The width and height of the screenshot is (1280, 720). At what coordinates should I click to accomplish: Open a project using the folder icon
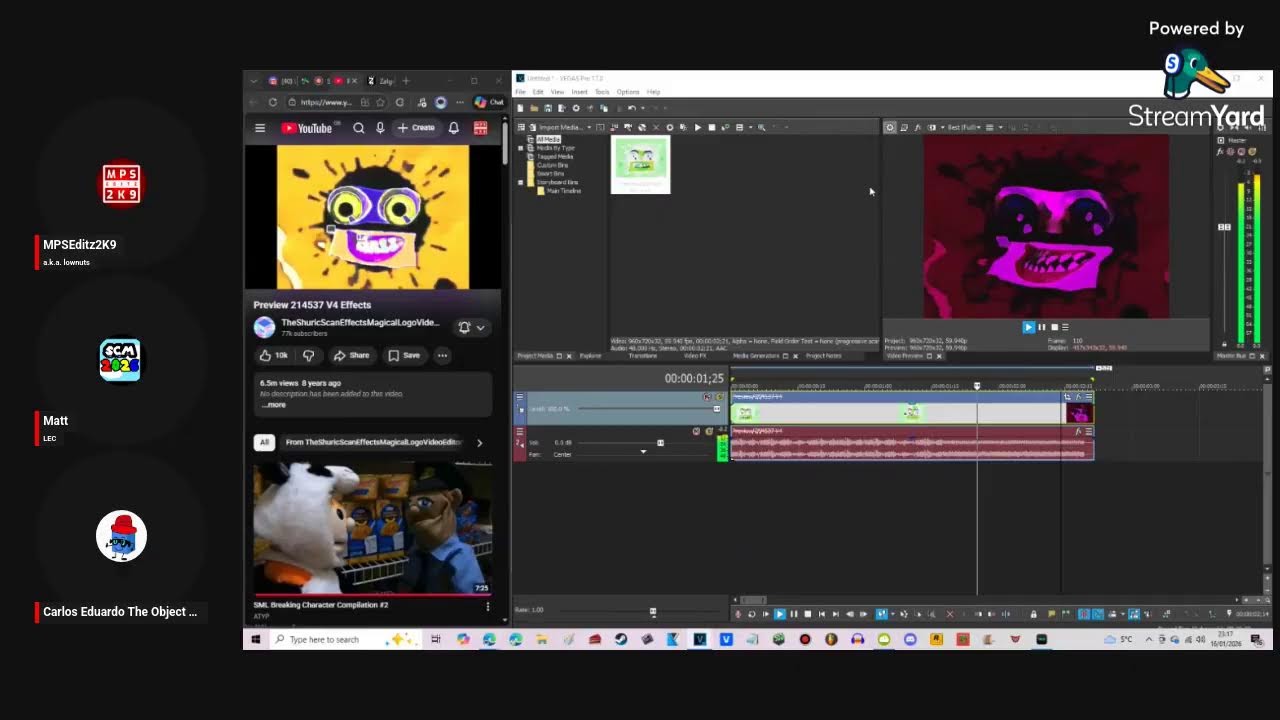[x=534, y=108]
